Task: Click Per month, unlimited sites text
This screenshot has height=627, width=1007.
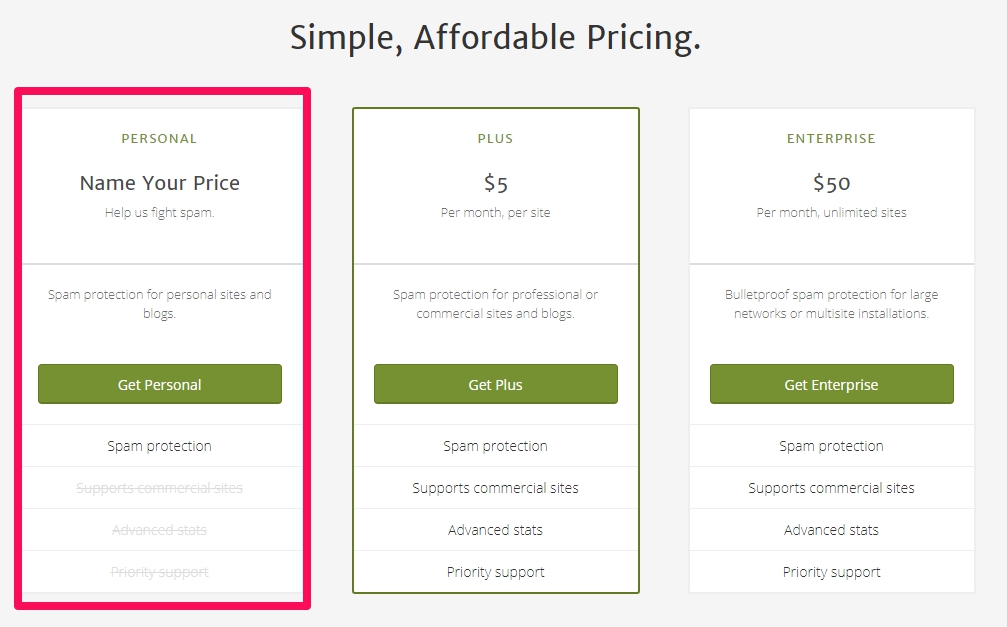Action: 832,213
